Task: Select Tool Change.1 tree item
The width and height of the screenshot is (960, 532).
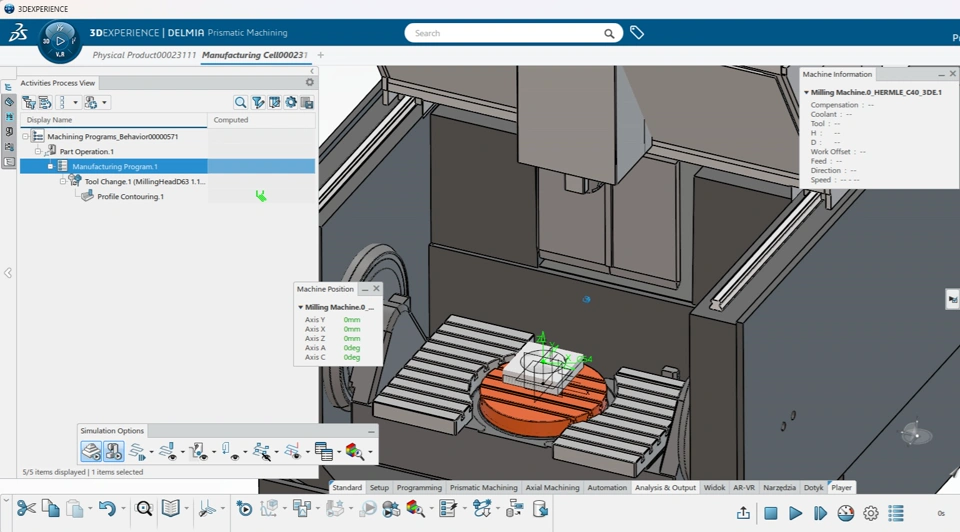Action: tap(145, 182)
